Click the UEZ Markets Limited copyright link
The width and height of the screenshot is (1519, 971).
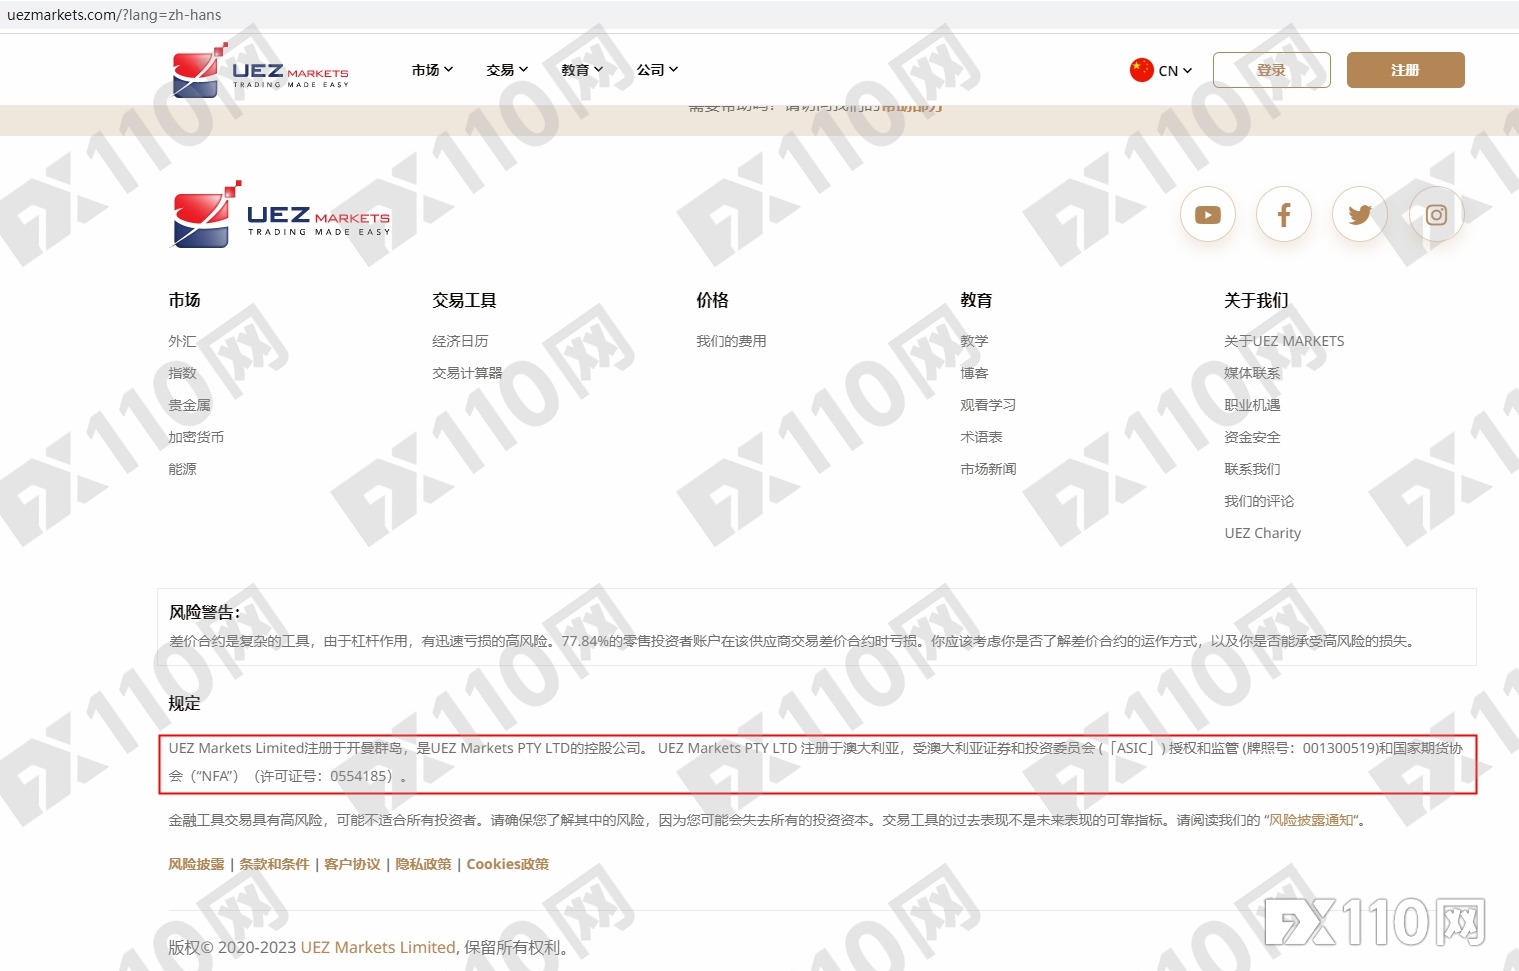378,947
